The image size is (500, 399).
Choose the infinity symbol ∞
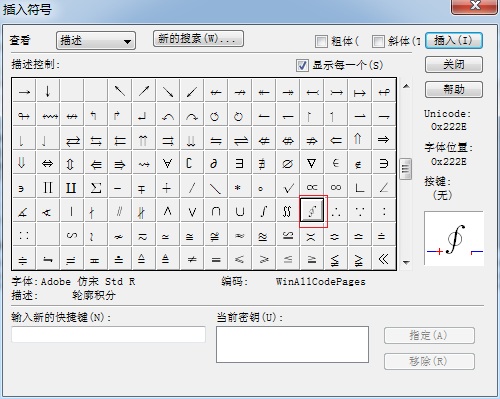(x=336, y=187)
